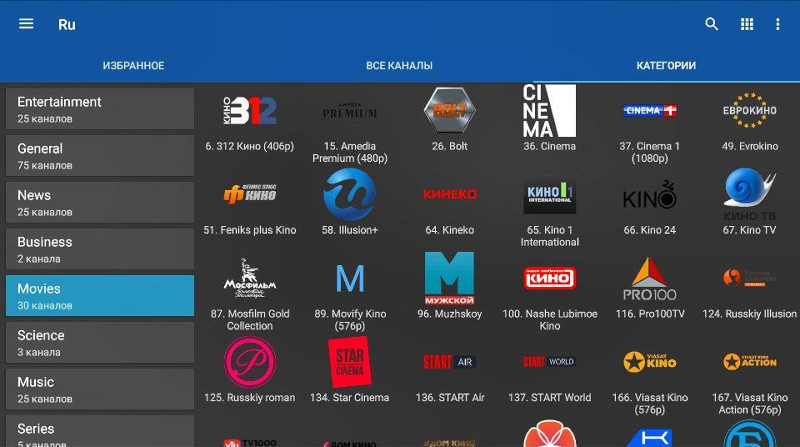Click the '125. Russkiy roman' label
800x447 pixels.
(250, 398)
